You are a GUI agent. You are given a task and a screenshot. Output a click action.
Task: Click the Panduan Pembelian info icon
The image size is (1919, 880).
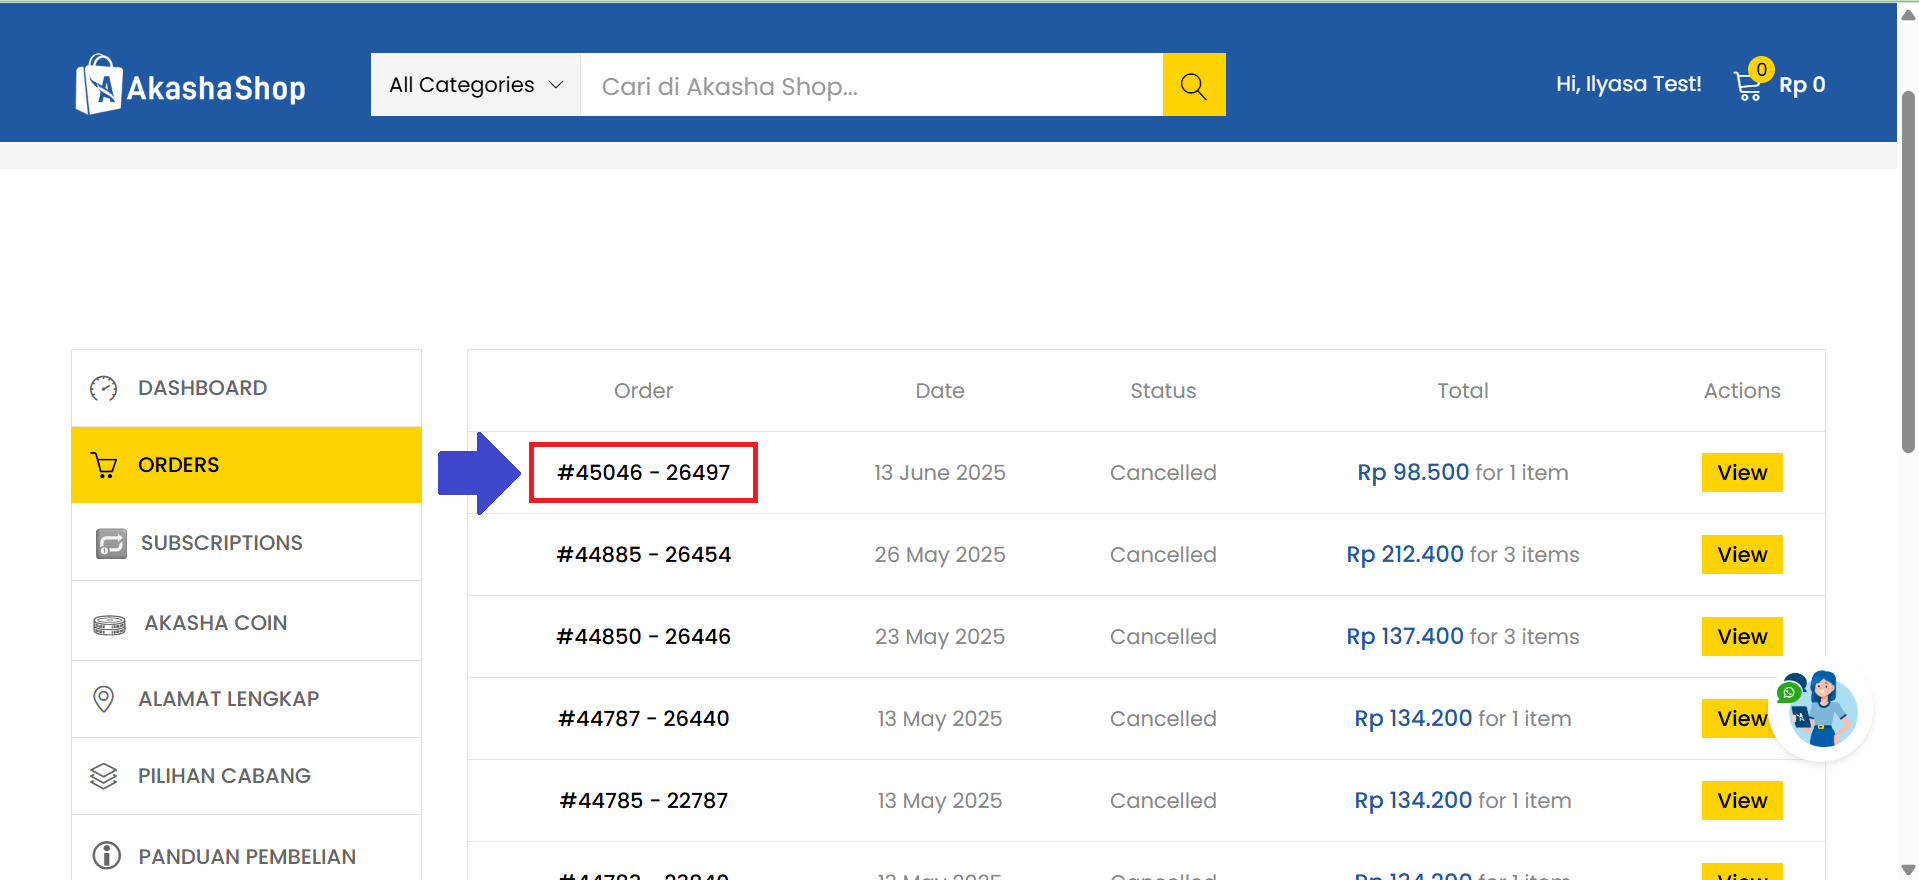click(x=106, y=856)
